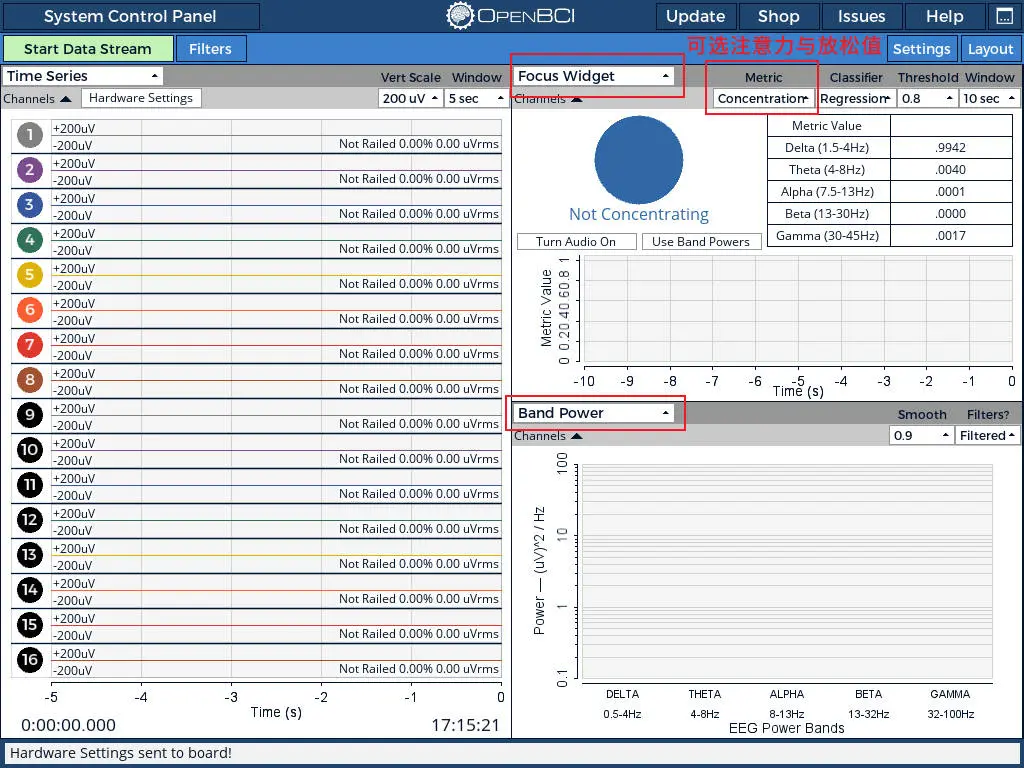Toggle channel 3 blue circle
1024x768 pixels.
(x=29, y=205)
